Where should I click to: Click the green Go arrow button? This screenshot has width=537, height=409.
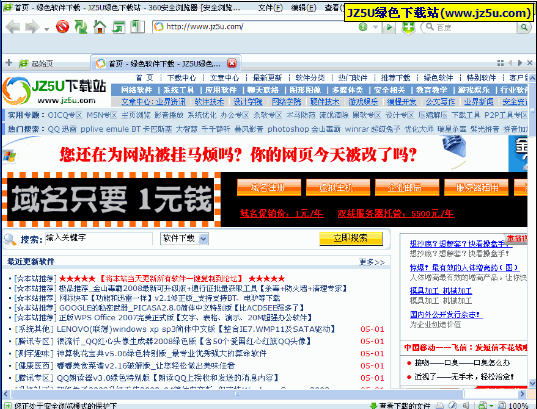click(x=389, y=27)
